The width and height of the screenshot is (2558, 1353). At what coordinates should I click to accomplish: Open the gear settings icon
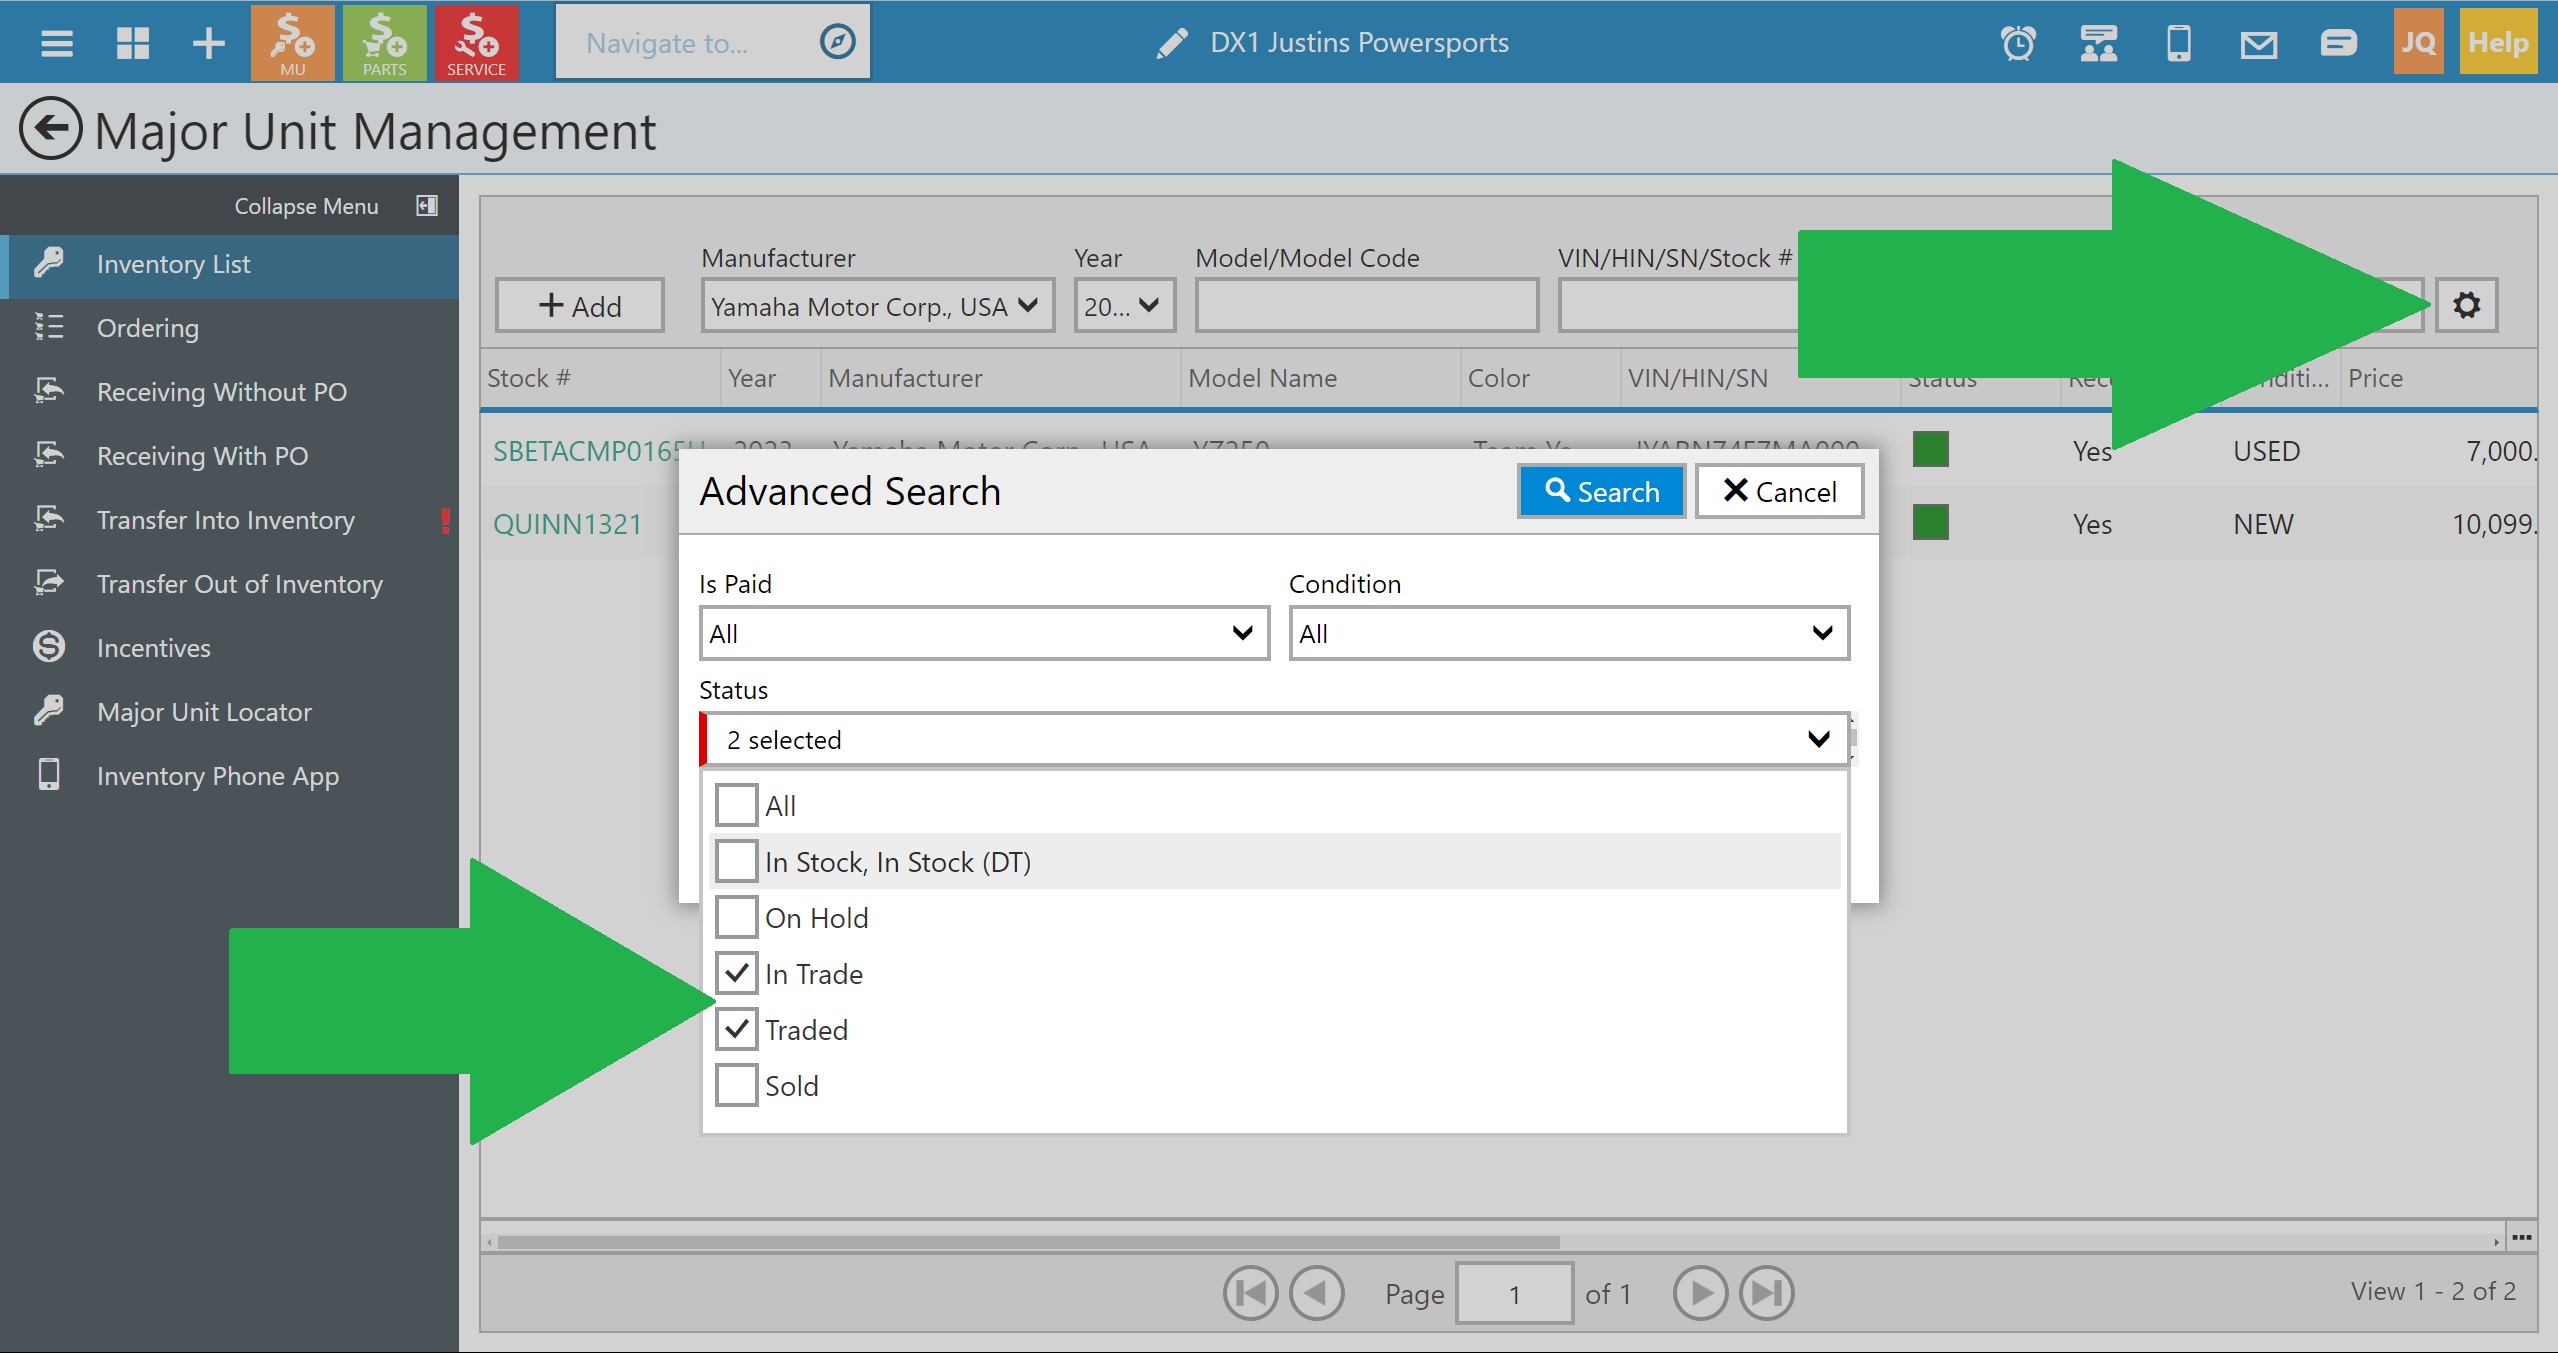coord(2466,305)
